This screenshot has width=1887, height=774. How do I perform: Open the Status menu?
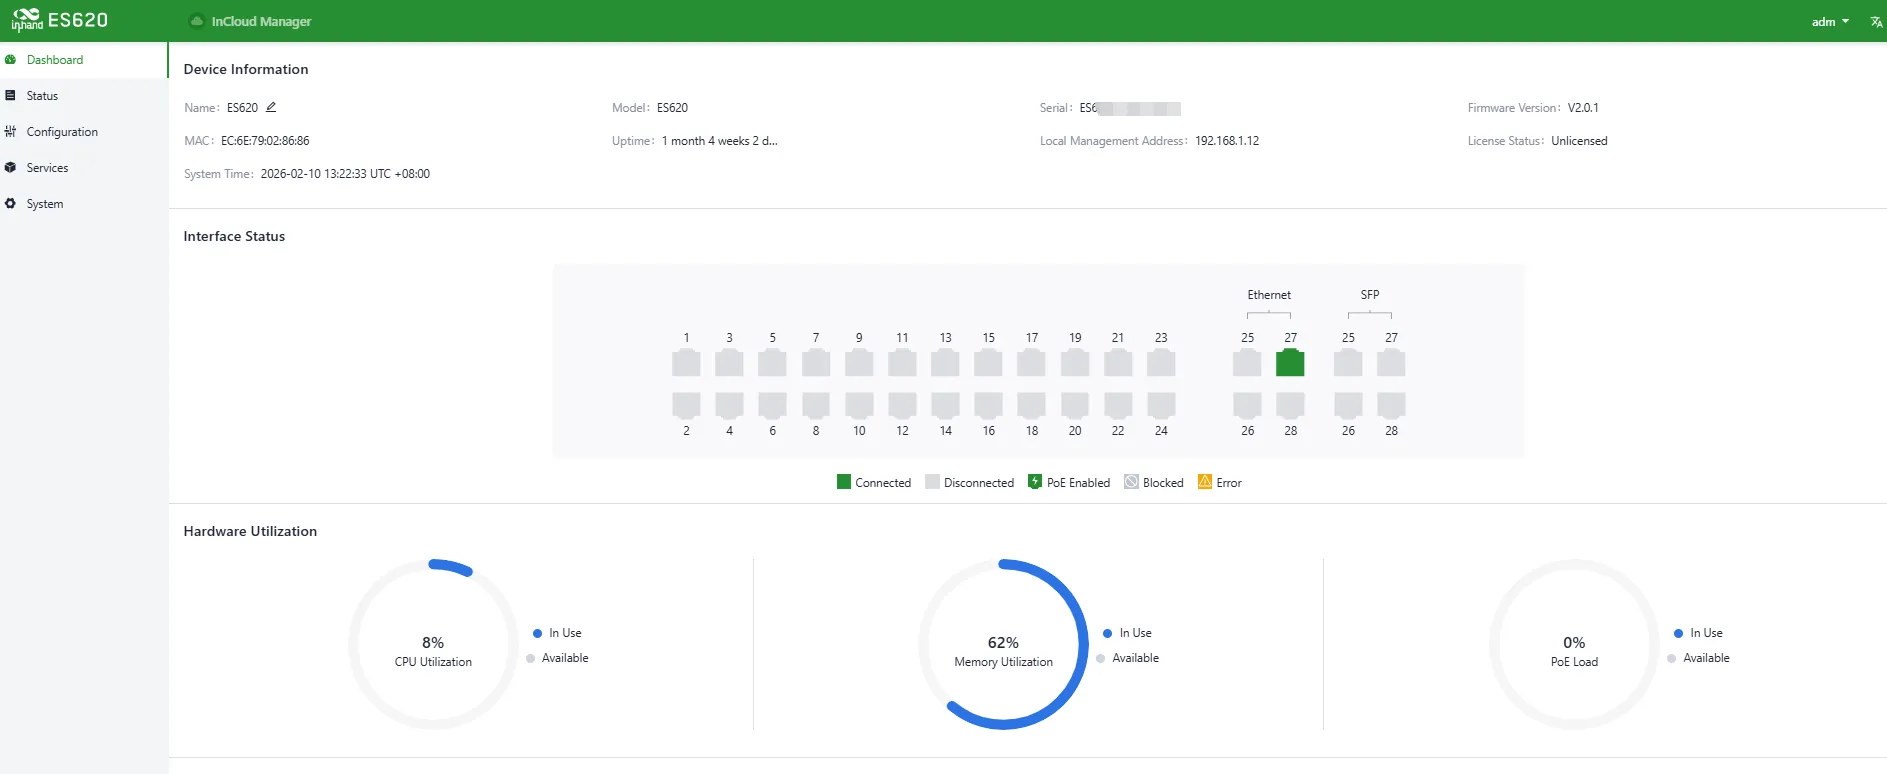tap(84, 96)
